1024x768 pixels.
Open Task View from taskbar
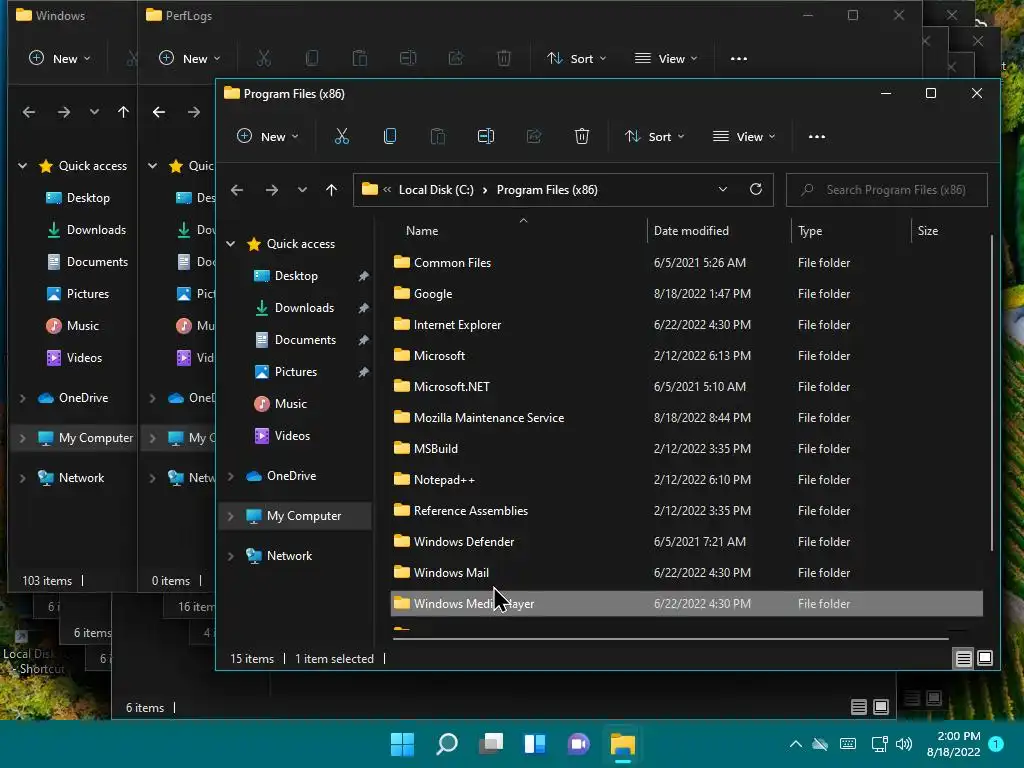[491, 744]
